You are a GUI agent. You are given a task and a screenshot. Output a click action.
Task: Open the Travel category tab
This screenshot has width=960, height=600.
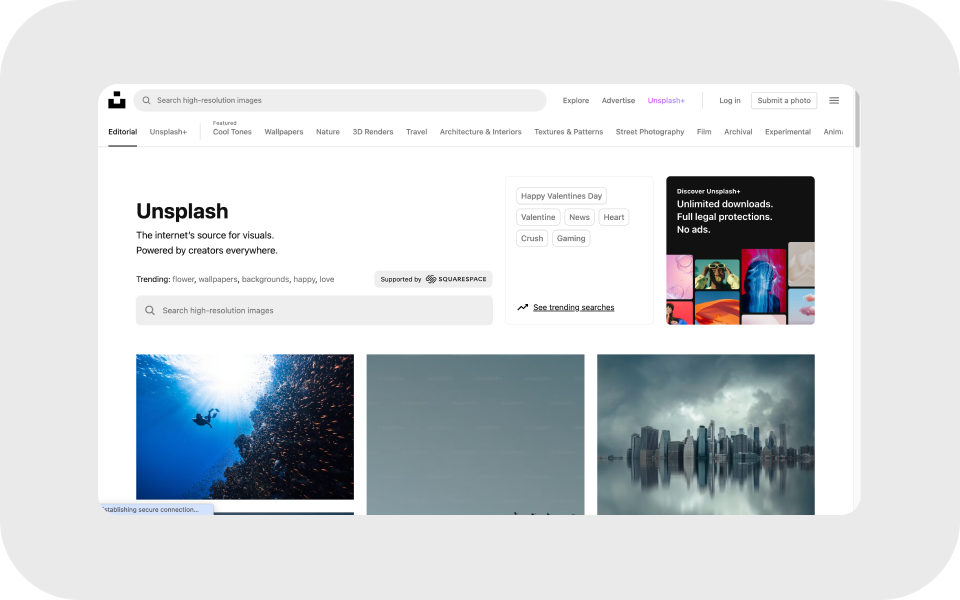pyautogui.click(x=416, y=132)
